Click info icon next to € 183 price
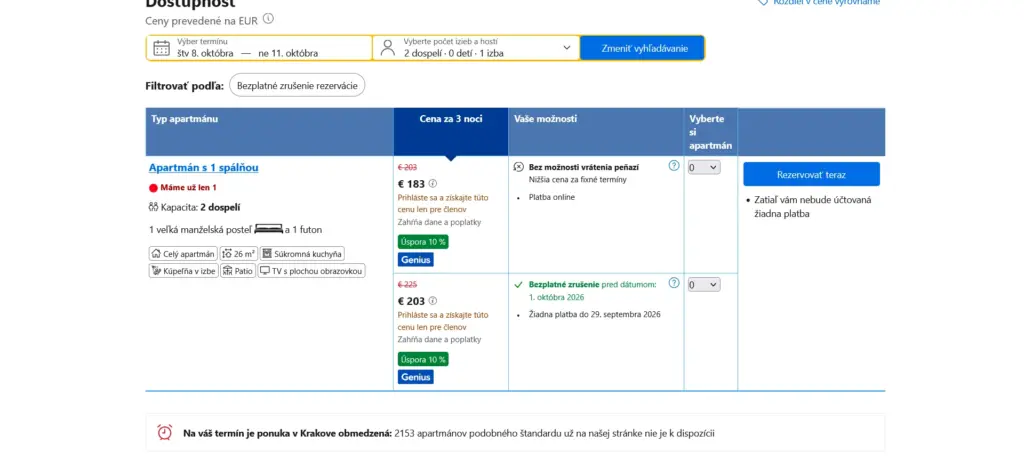Viewport: 1024px width, 468px height. click(432, 184)
